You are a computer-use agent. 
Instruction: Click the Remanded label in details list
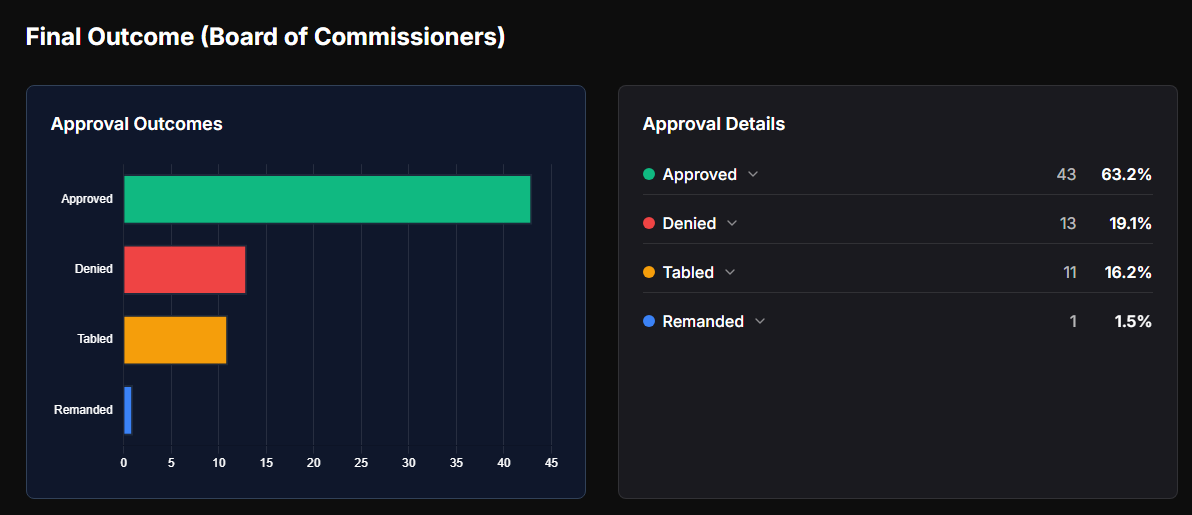pos(703,322)
